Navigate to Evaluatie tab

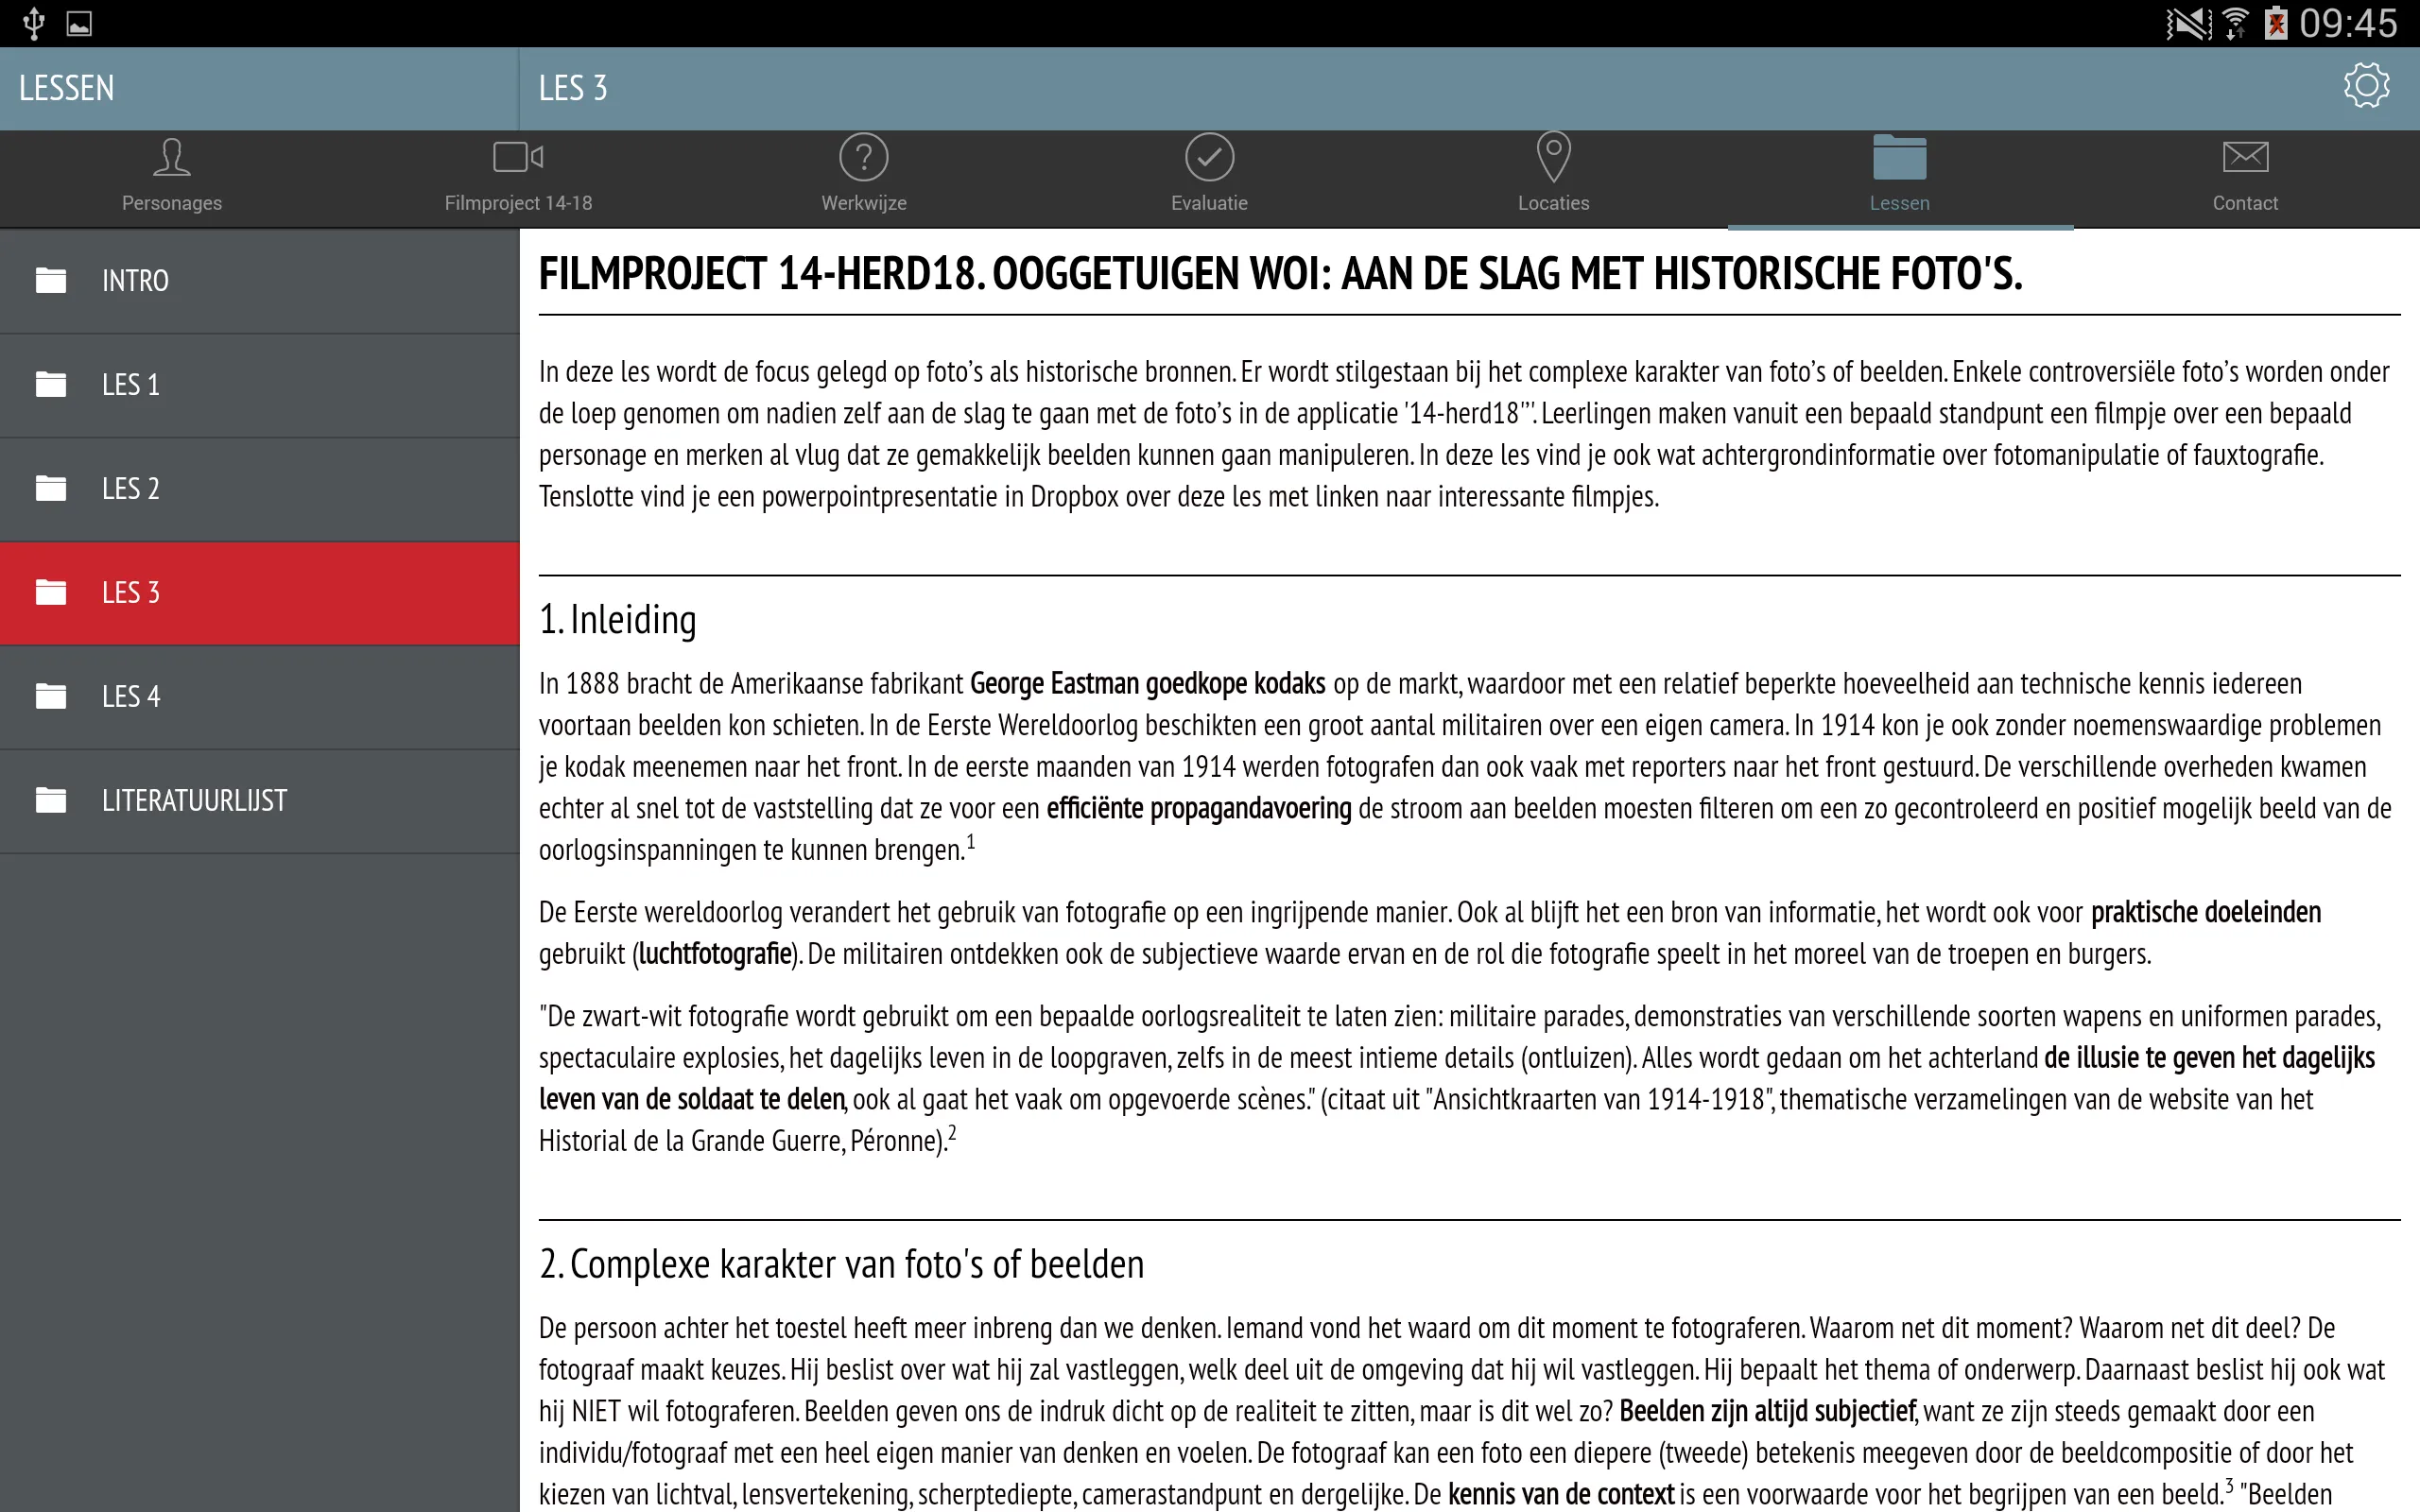pos(1207,174)
